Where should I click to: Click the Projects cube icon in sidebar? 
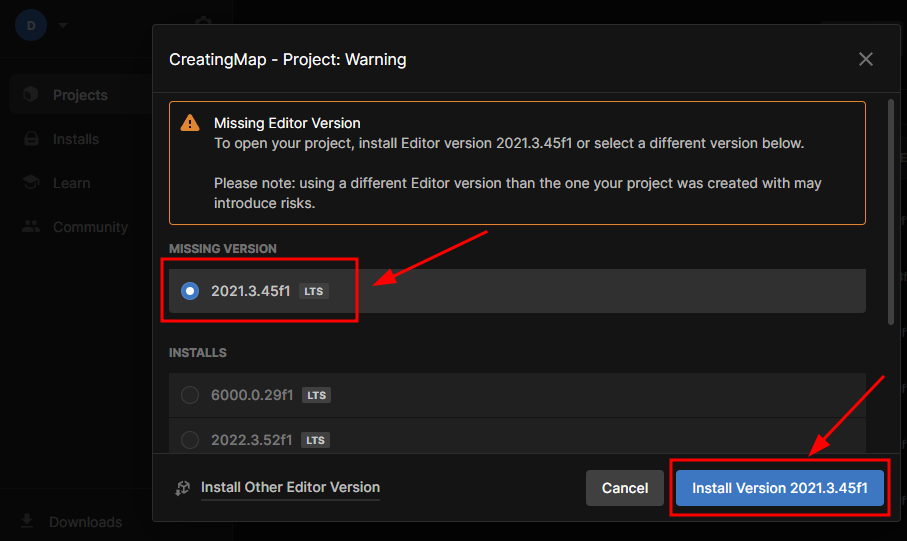tap(31, 95)
